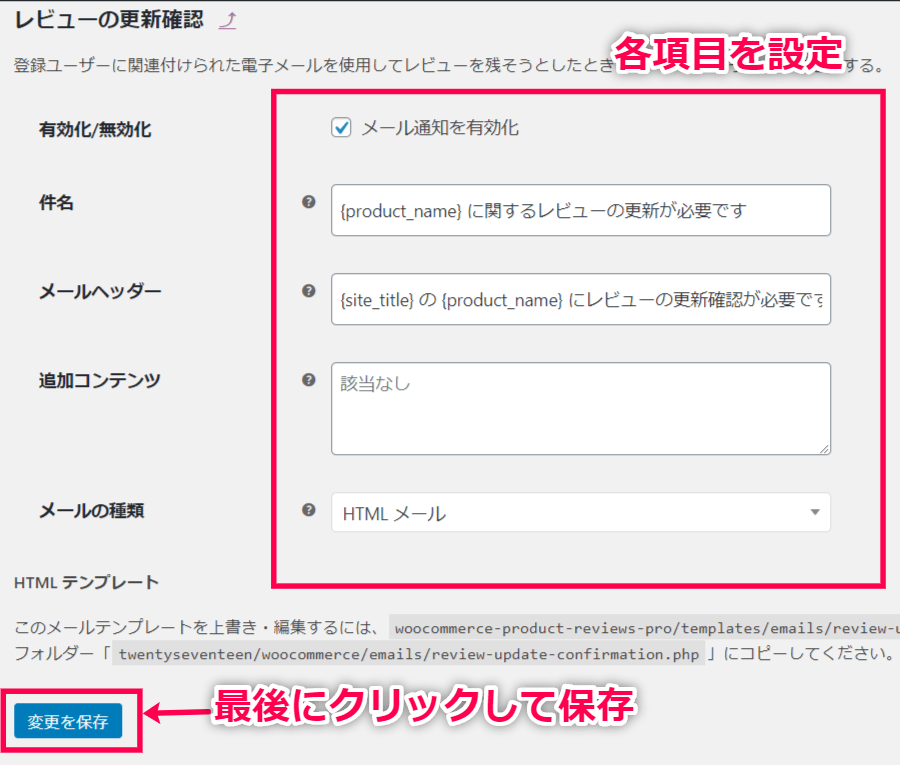Focus the 件名 subject text field
Viewport: 900px width, 765px height.
580,210
